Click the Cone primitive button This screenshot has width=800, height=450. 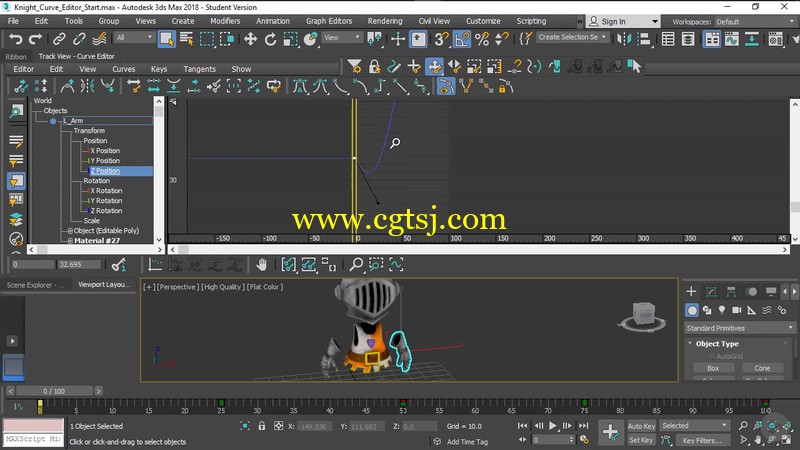[x=762, y=368]
